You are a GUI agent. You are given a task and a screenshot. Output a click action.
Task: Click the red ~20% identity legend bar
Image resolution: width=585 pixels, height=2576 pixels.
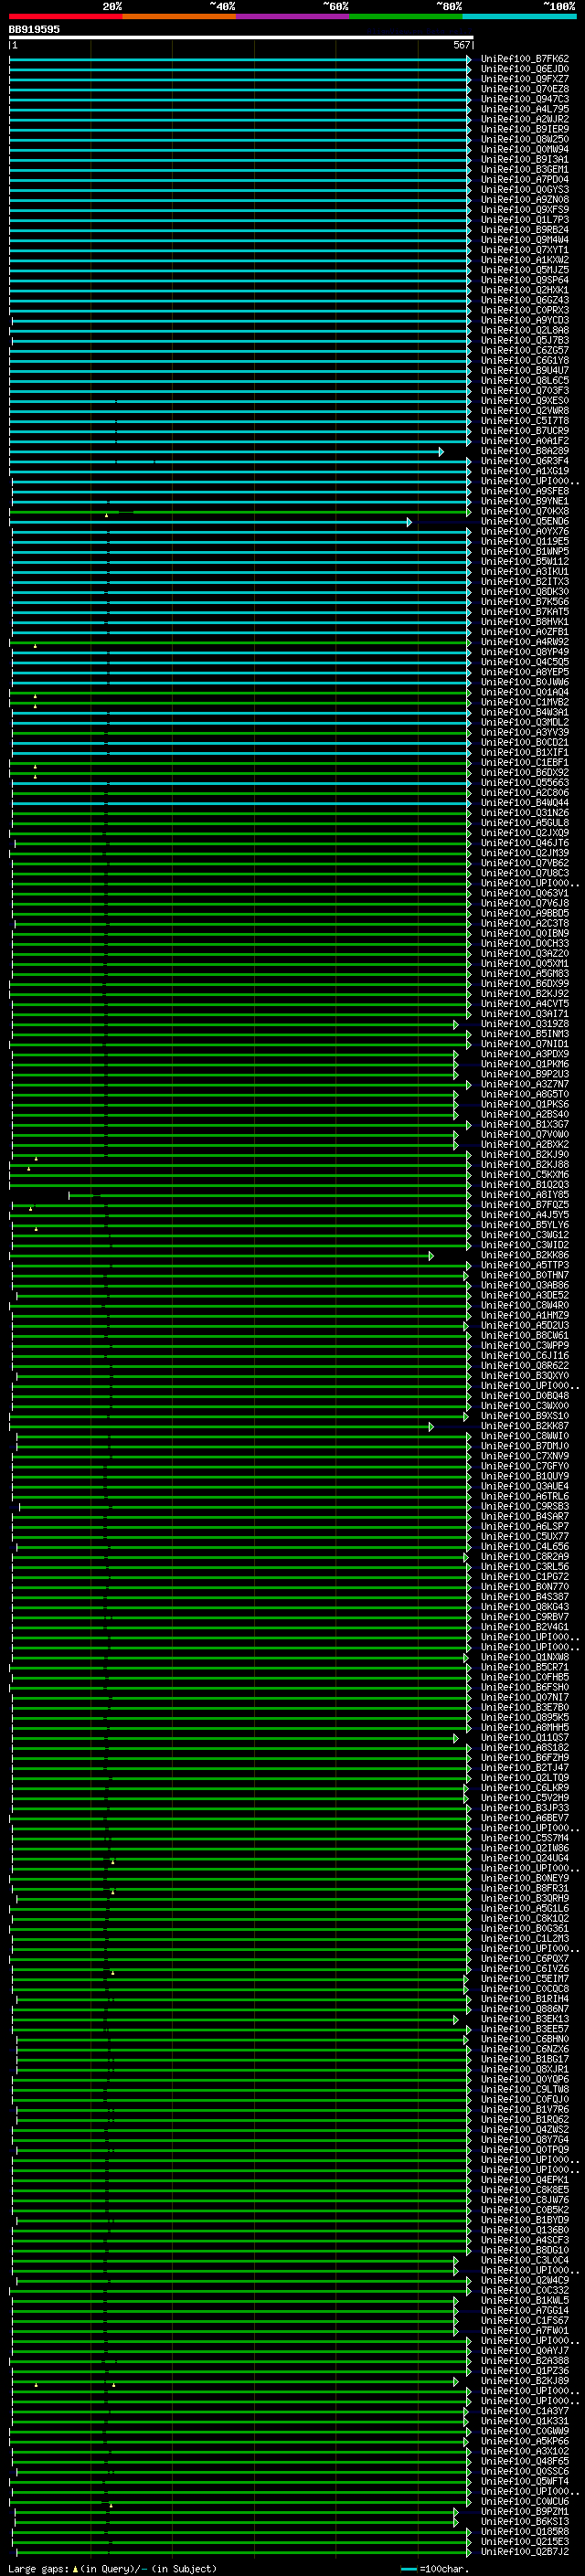[65, 16]
